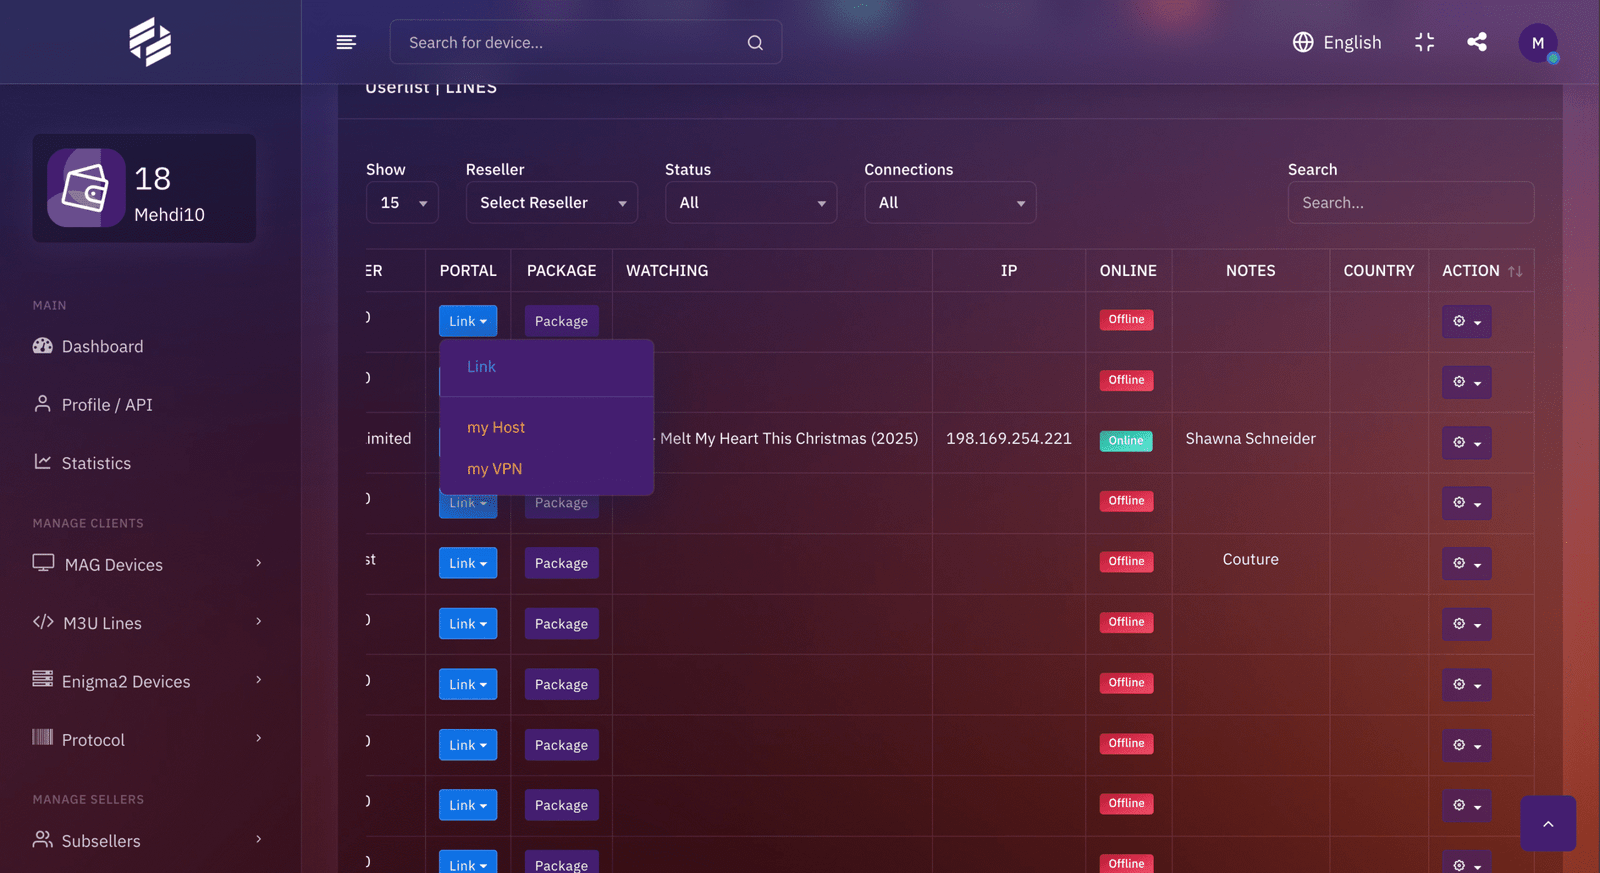Click the wallet credits icon
Image resolution: width=1600 pixels, height=873 pixels.
[86, 188]
